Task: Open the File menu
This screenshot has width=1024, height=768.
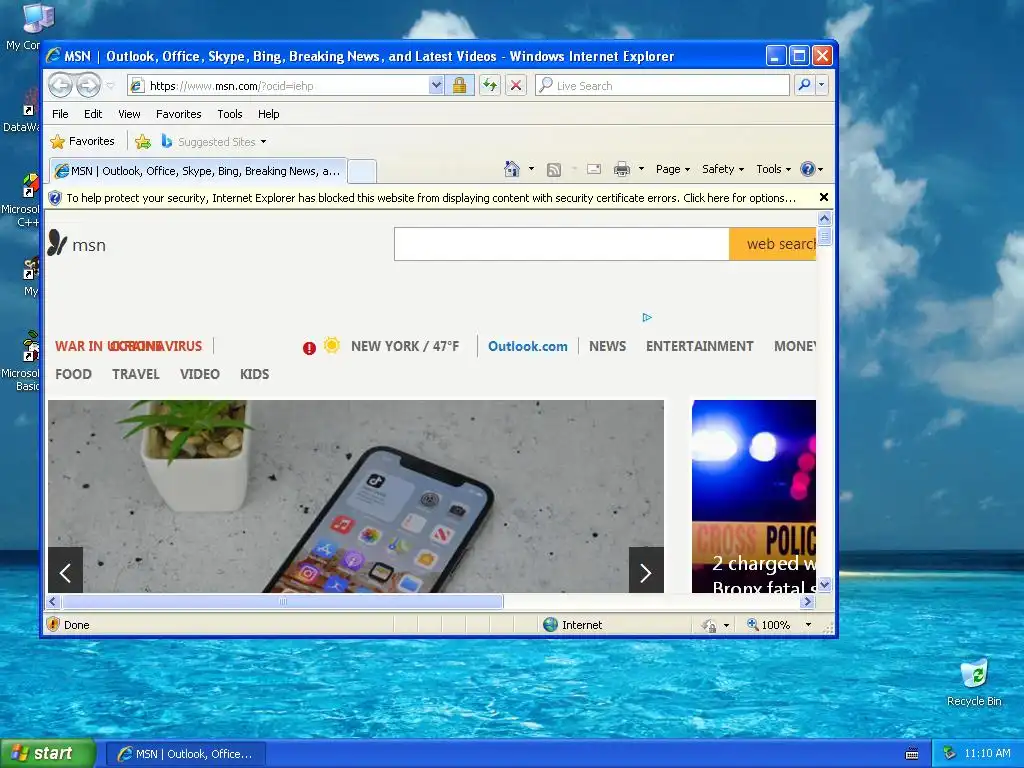Action: [x=60, y=114]
